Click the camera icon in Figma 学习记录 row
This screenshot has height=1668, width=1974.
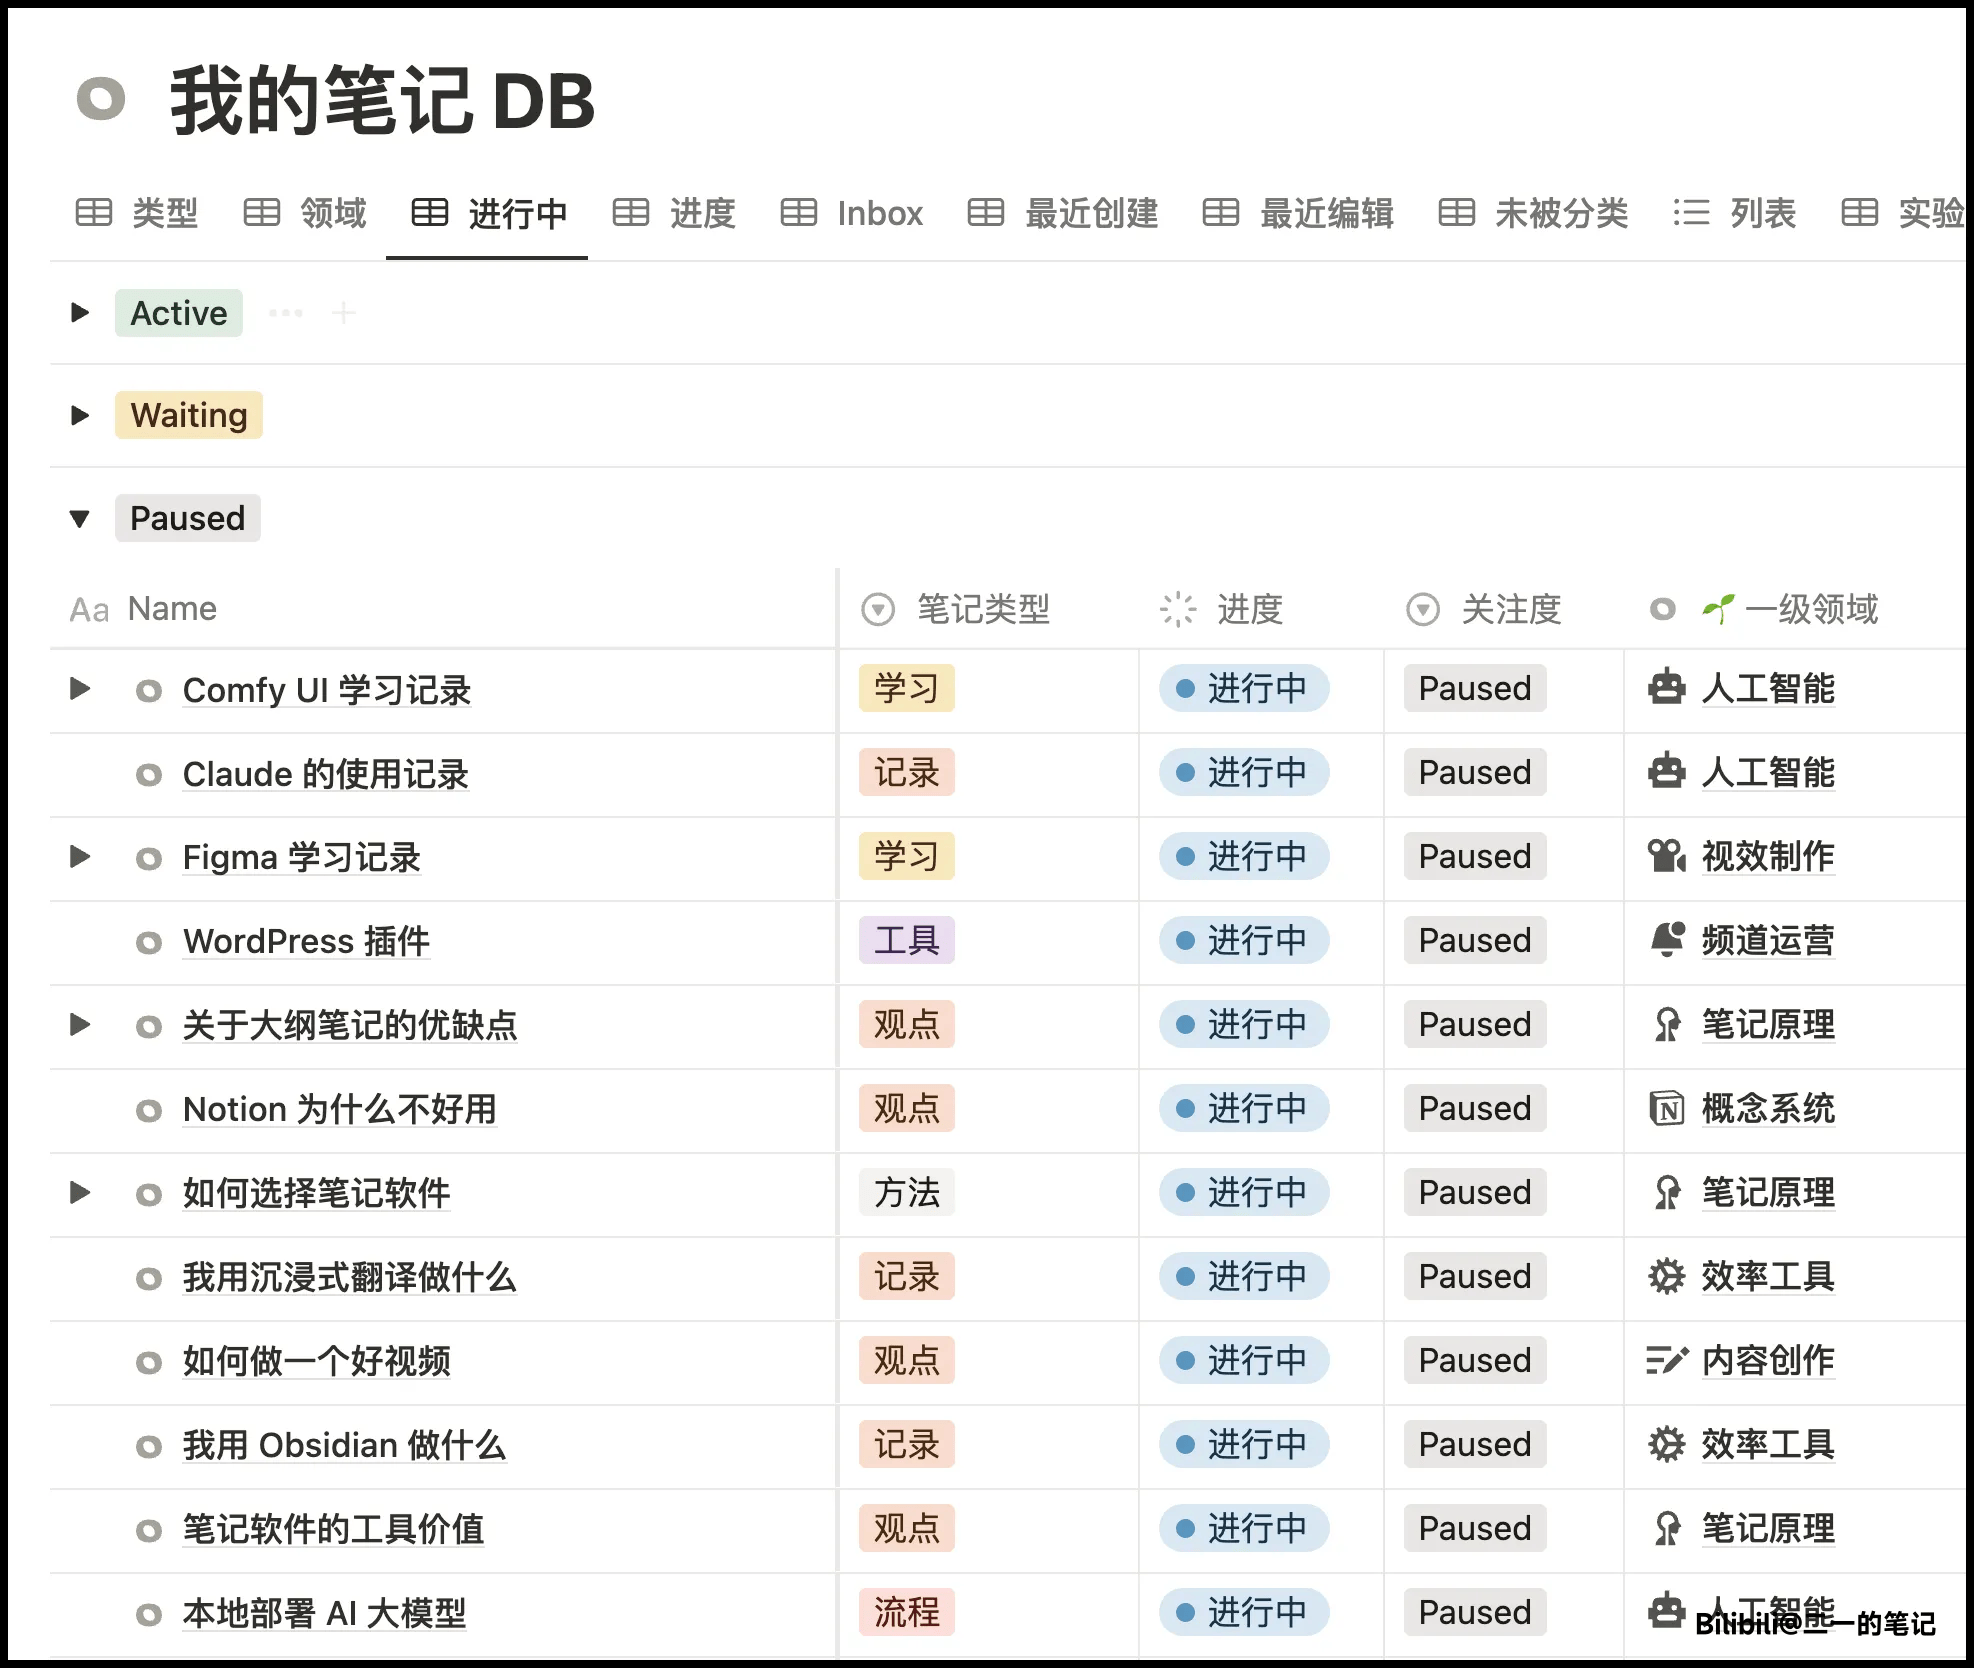pyautogui.click(x=1666, y=856)
